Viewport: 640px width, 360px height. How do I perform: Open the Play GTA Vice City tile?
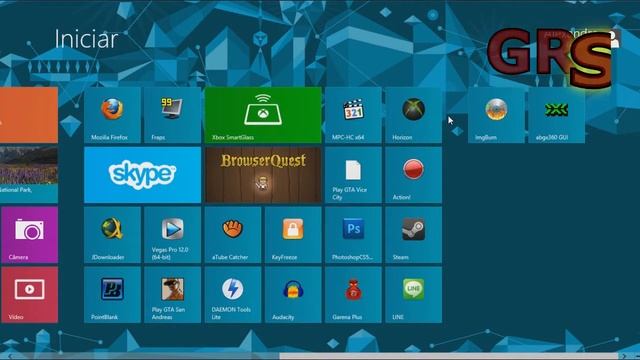353,175
